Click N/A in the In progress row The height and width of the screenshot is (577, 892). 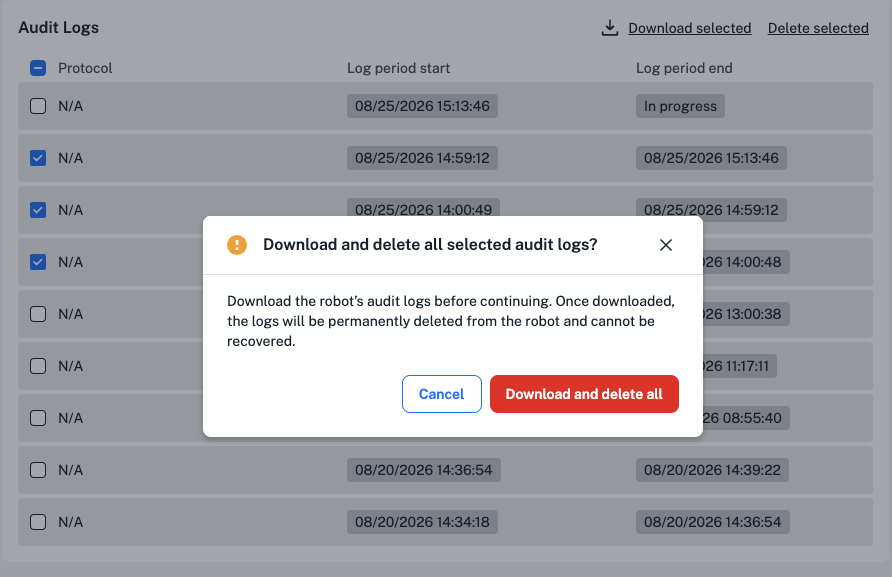click(x=71, y=106)
